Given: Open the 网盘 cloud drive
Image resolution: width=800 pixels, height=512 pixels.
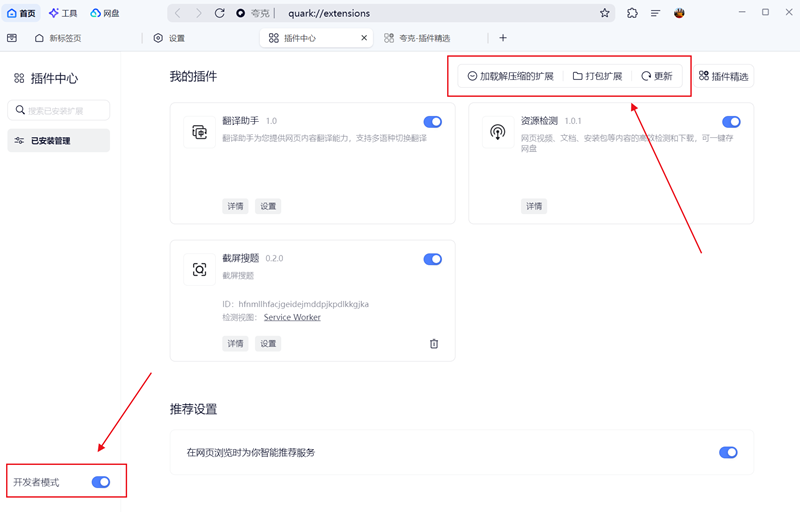Looking at the screenshot, I should coord(105,13).
